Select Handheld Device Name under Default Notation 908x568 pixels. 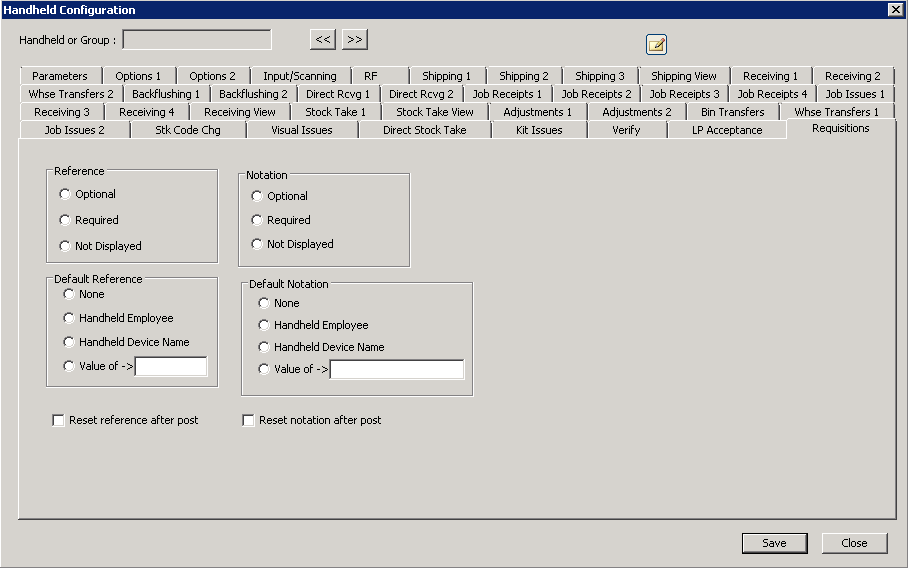click(x=264, y=347)
